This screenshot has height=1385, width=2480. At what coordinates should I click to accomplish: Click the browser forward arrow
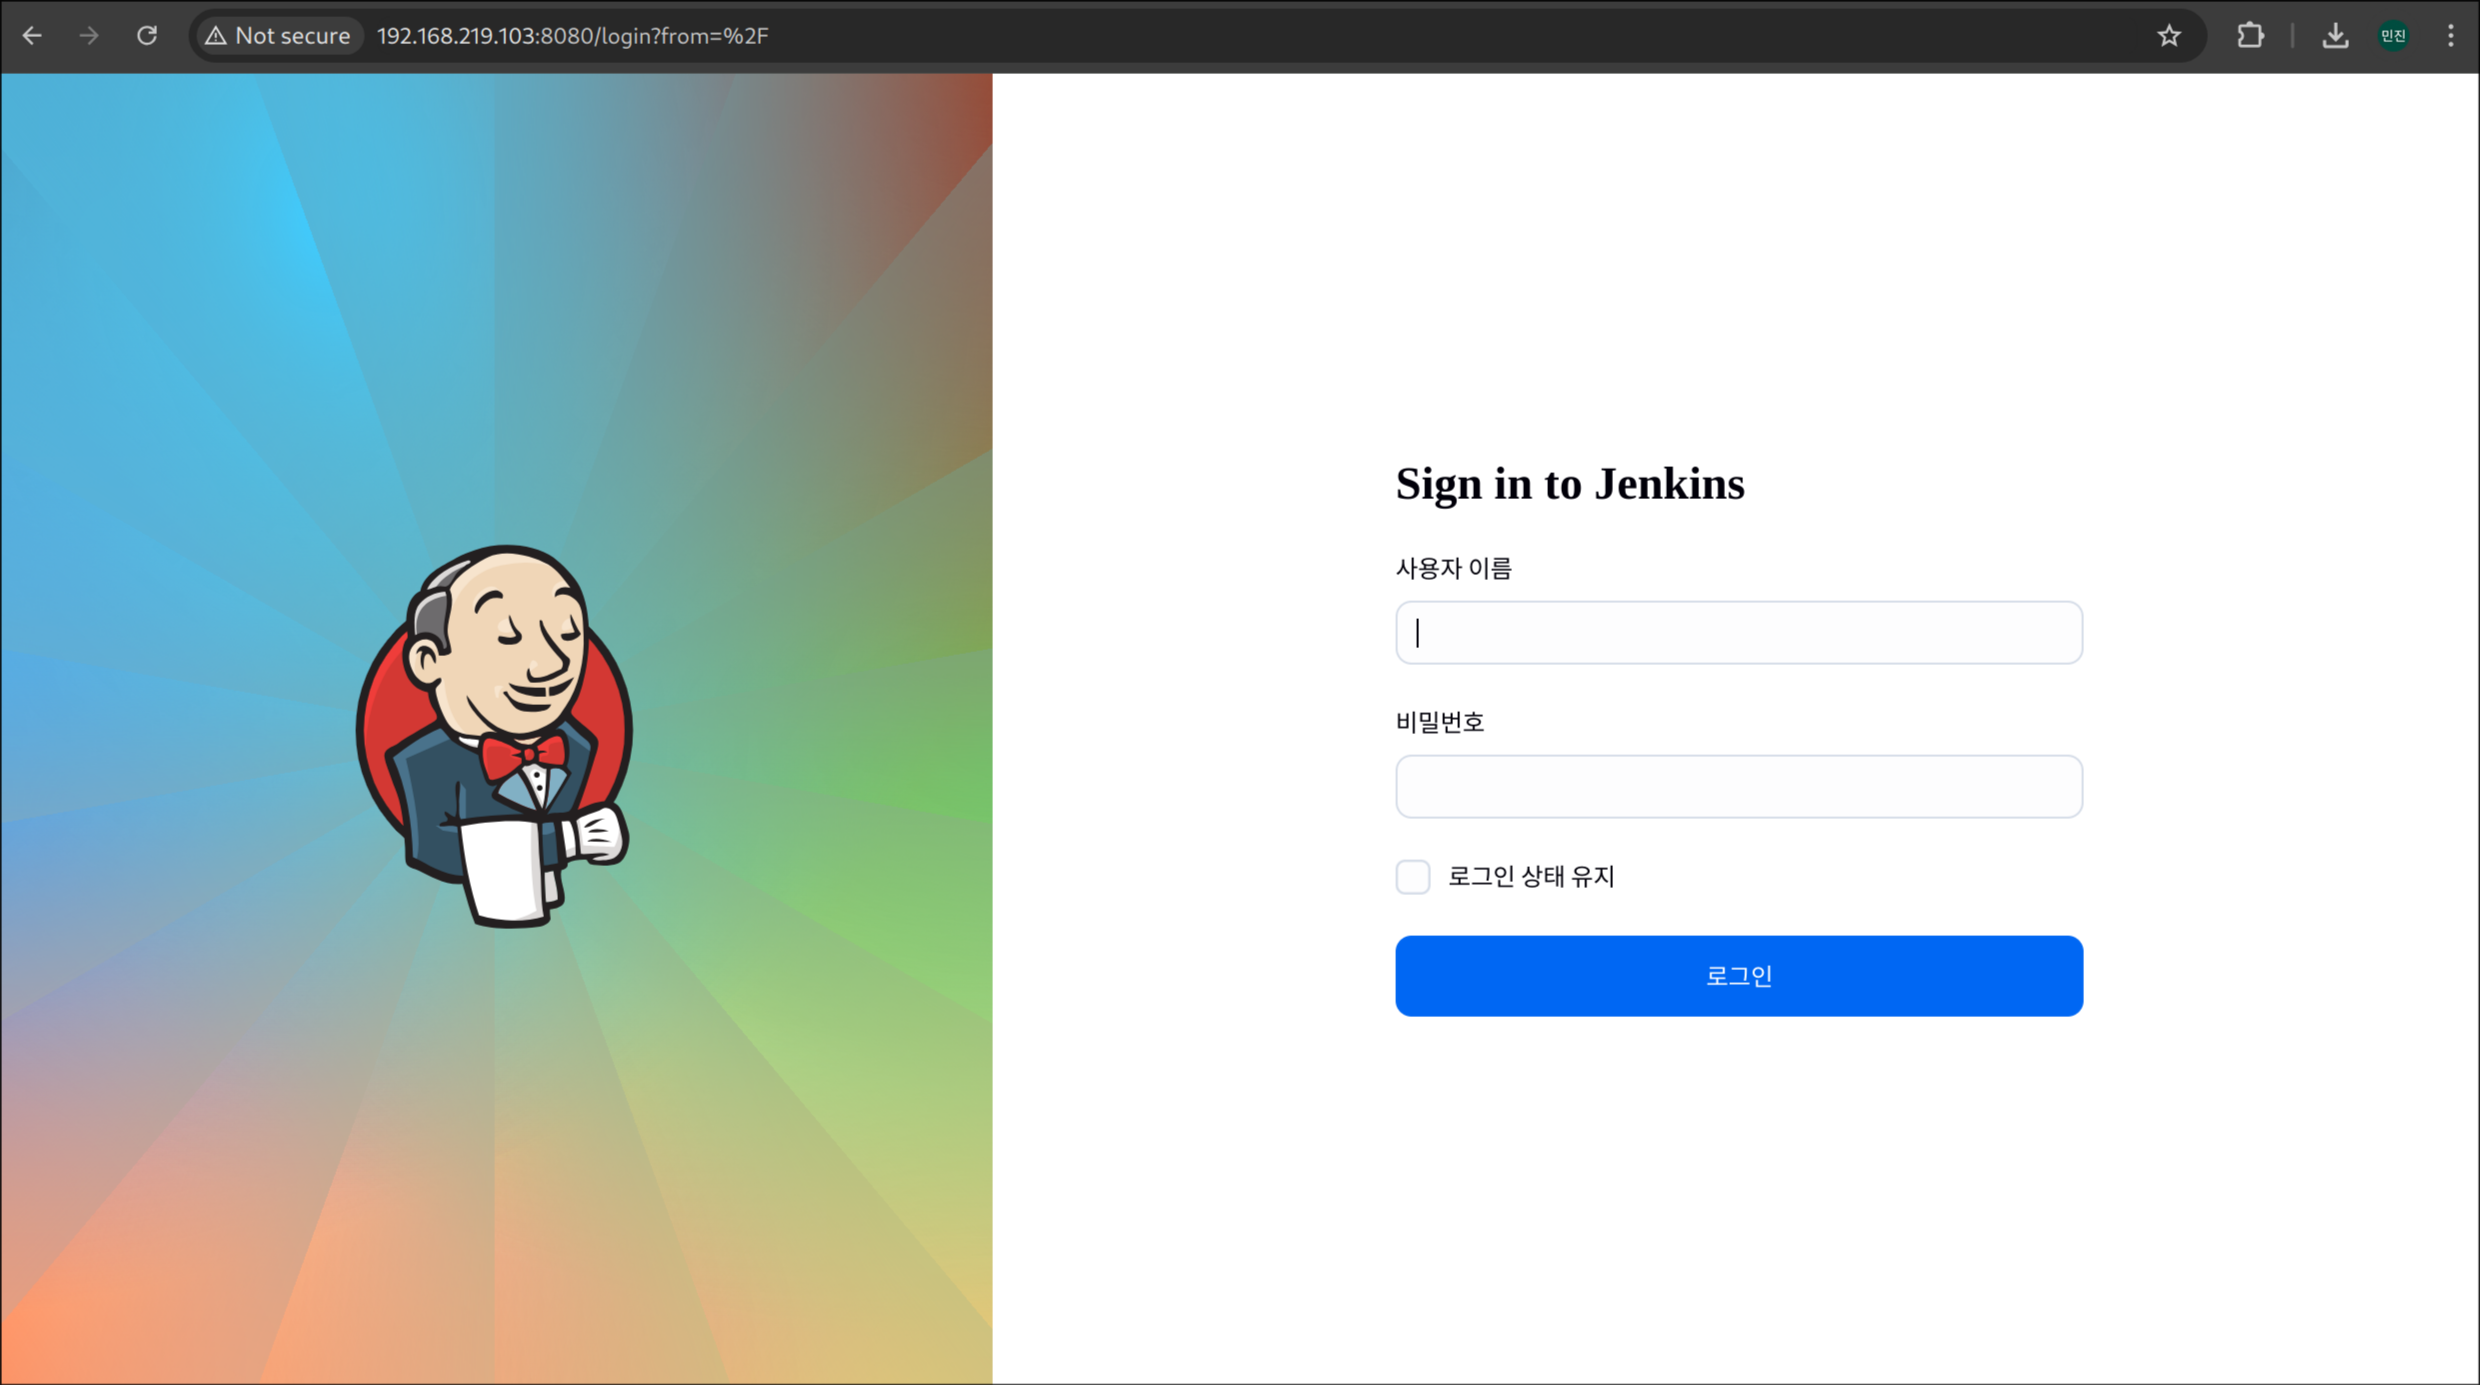89,36
